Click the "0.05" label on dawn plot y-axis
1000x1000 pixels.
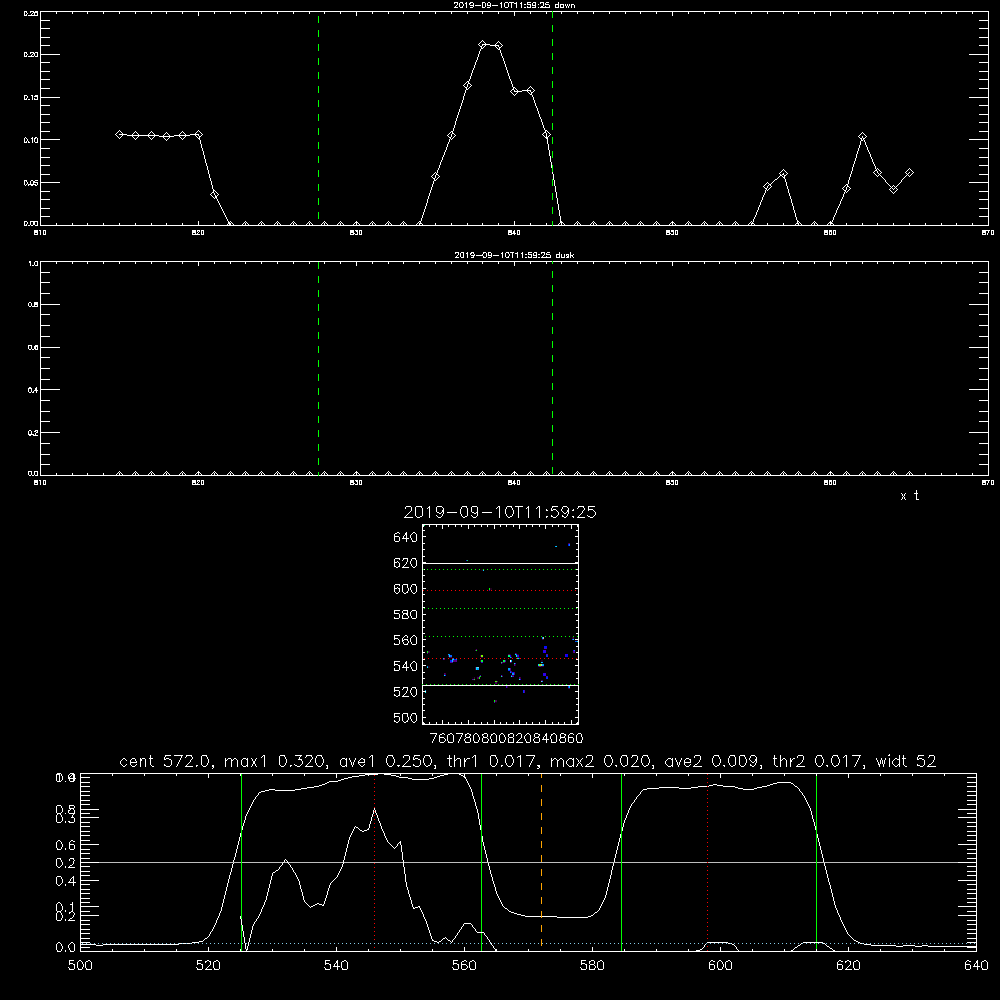tap(31, 182)
